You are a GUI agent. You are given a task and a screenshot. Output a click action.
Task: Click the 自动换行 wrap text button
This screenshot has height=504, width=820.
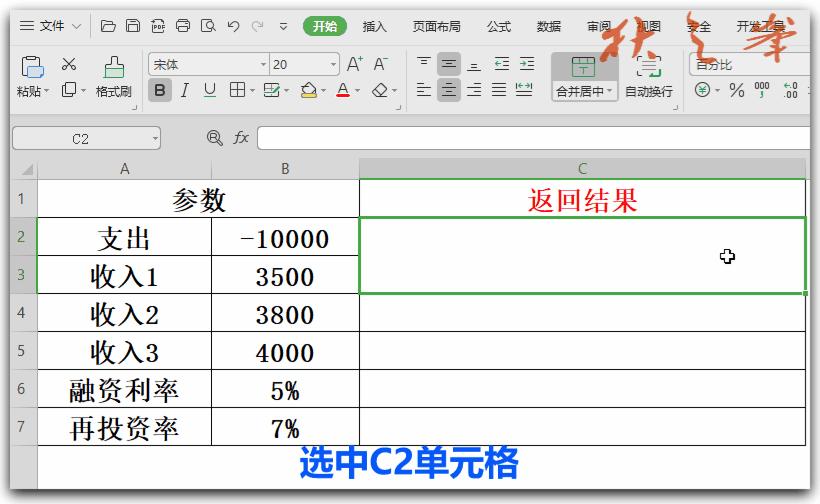649,76
